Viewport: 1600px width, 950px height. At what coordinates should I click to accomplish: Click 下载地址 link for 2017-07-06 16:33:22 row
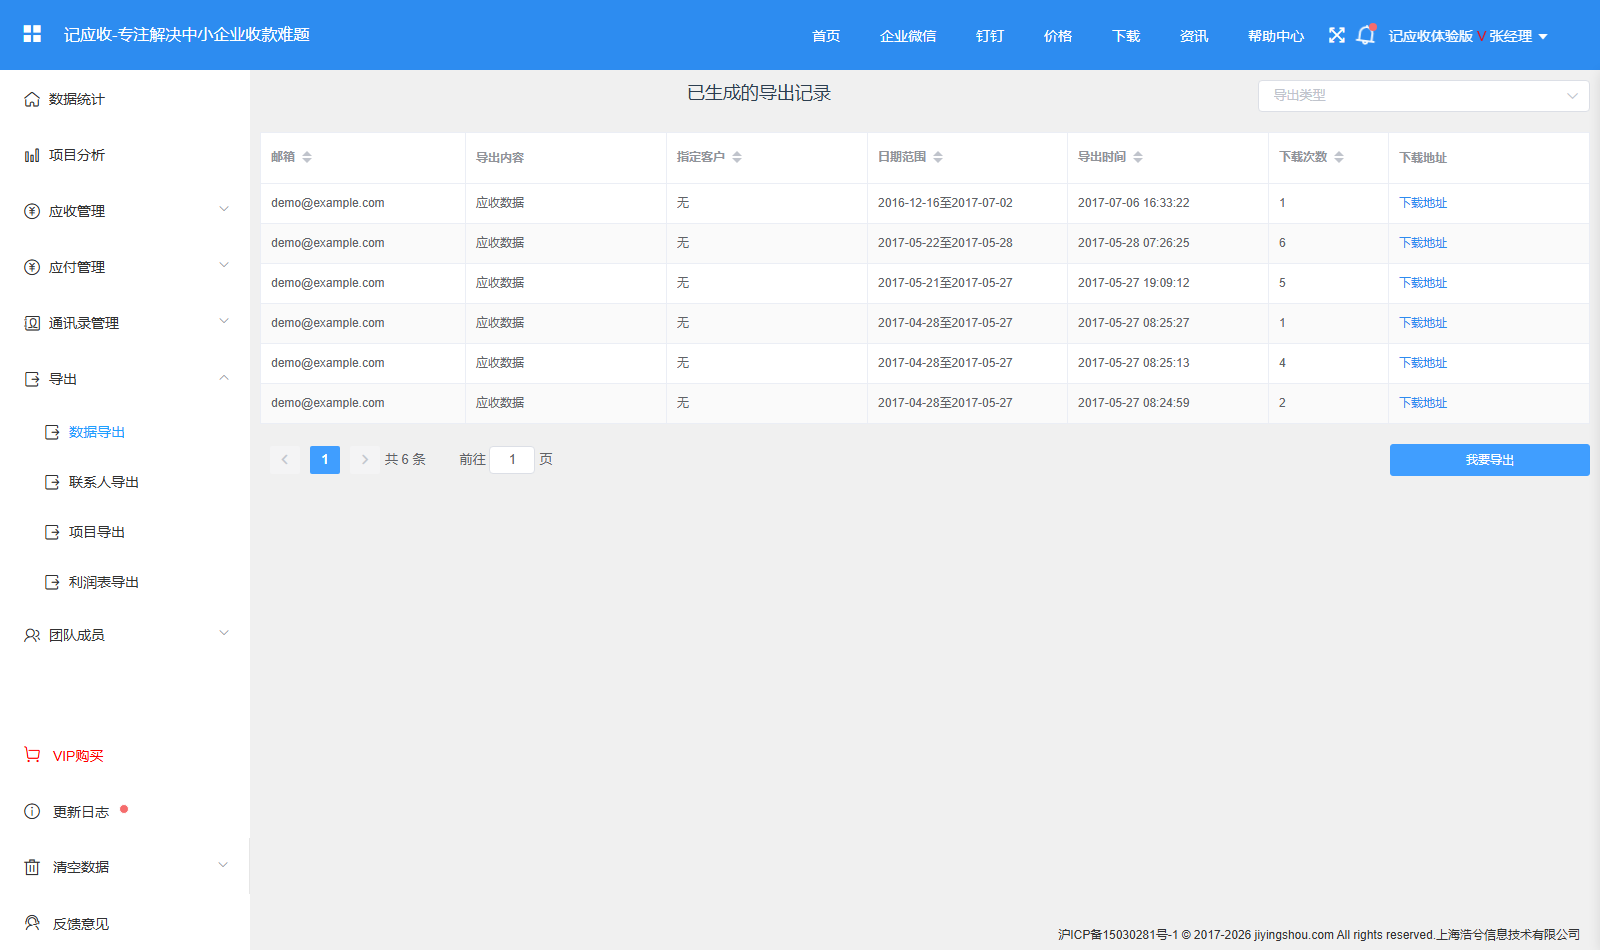1423,203
